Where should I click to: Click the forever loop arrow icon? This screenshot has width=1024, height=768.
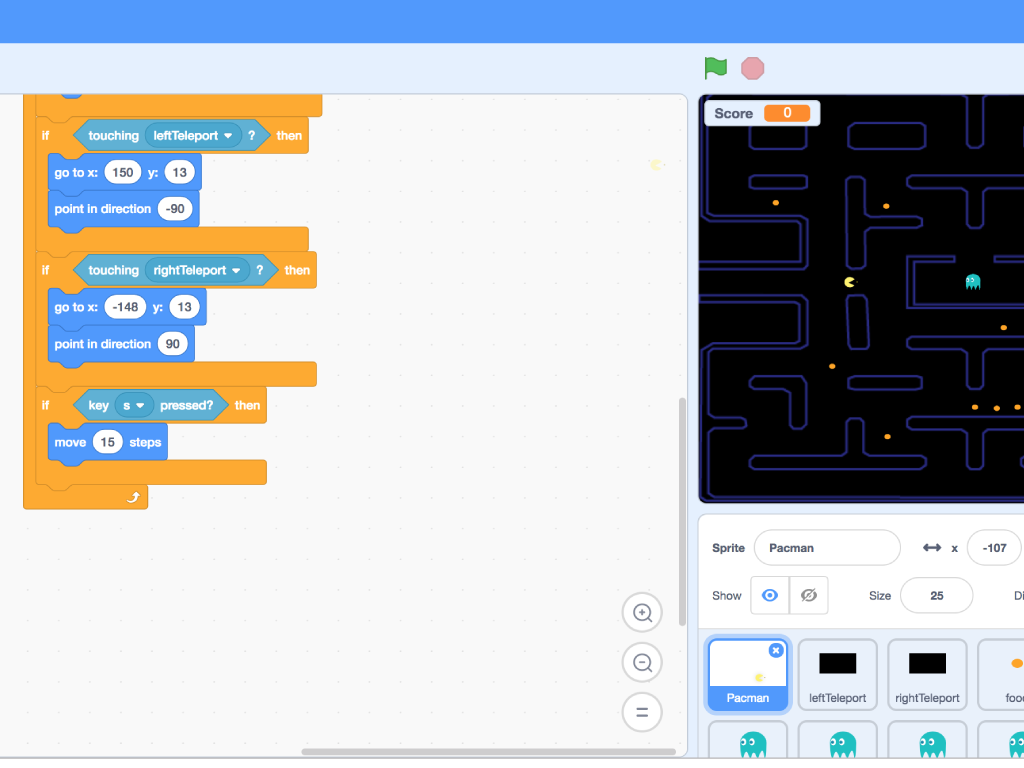(133, 498)
